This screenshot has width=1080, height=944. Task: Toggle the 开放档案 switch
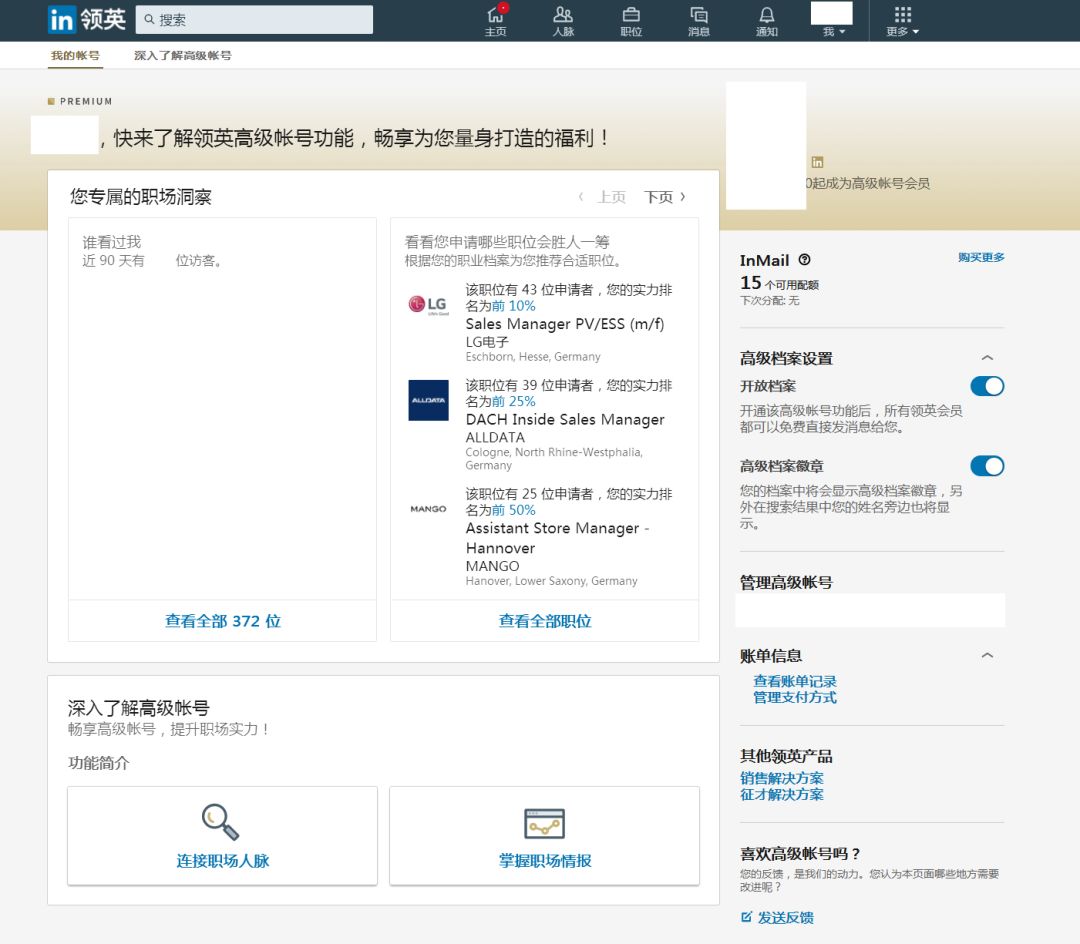coord(987,386)
